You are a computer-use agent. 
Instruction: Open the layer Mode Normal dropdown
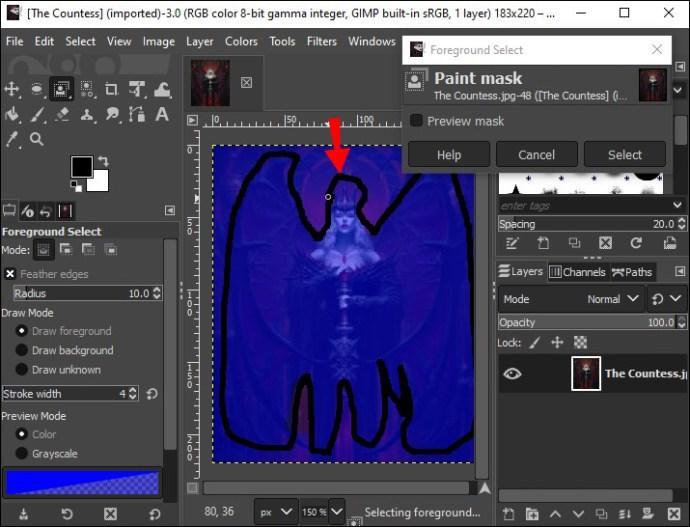[x=571, y=299]
